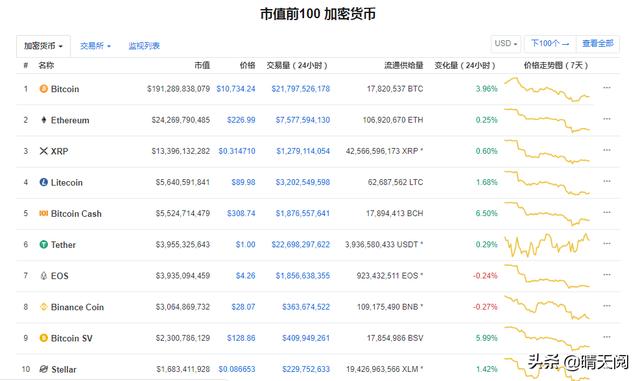The width and height of the screenshot is (640, 381).
Task: Click EOS change -0.24%
Action: (x=485, y=276)
